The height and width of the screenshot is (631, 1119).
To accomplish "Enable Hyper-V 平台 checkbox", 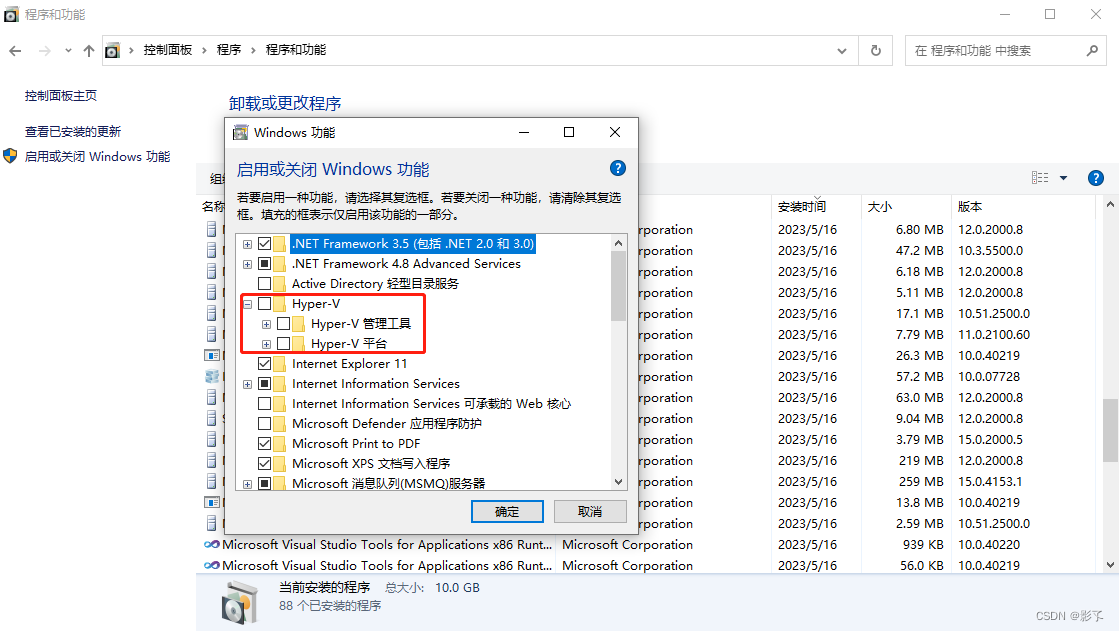I will (283, 343).
